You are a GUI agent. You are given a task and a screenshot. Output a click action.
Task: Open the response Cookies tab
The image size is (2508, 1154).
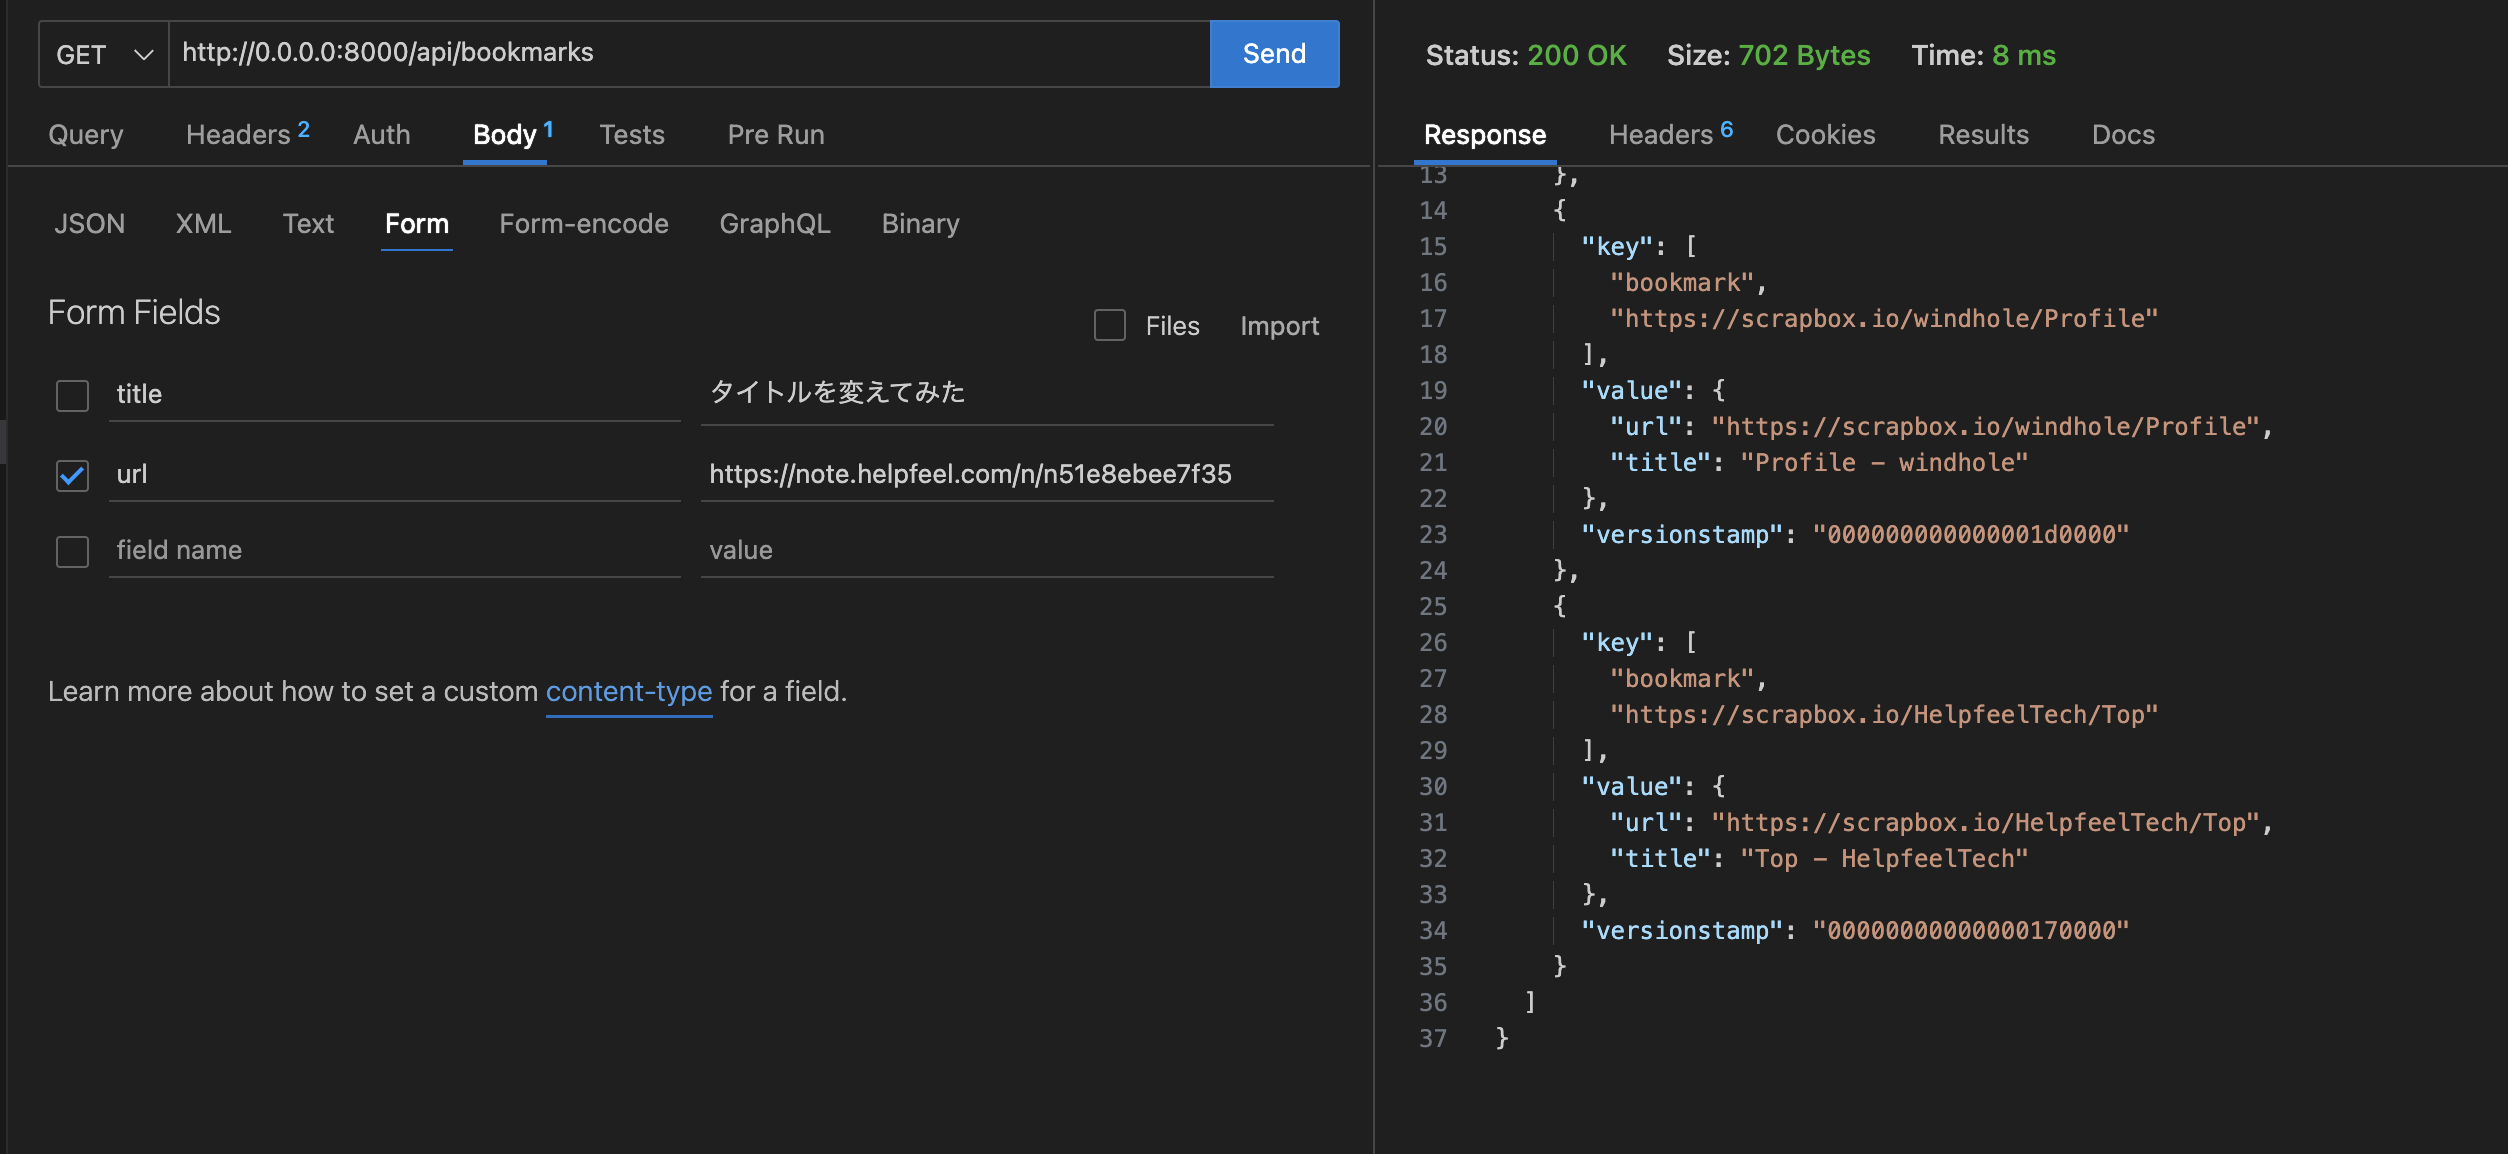pos(1824,134)
